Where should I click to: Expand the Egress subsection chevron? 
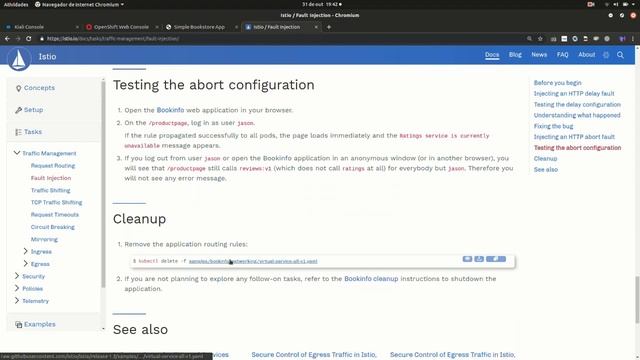pos(26,263)
